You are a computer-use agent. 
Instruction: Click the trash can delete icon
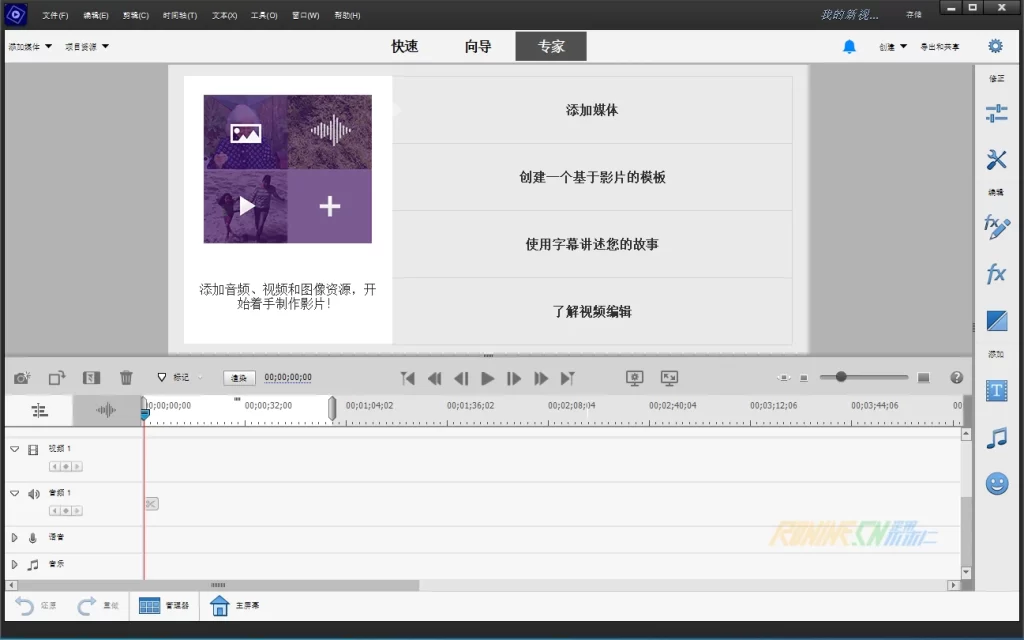click(126, 378)
